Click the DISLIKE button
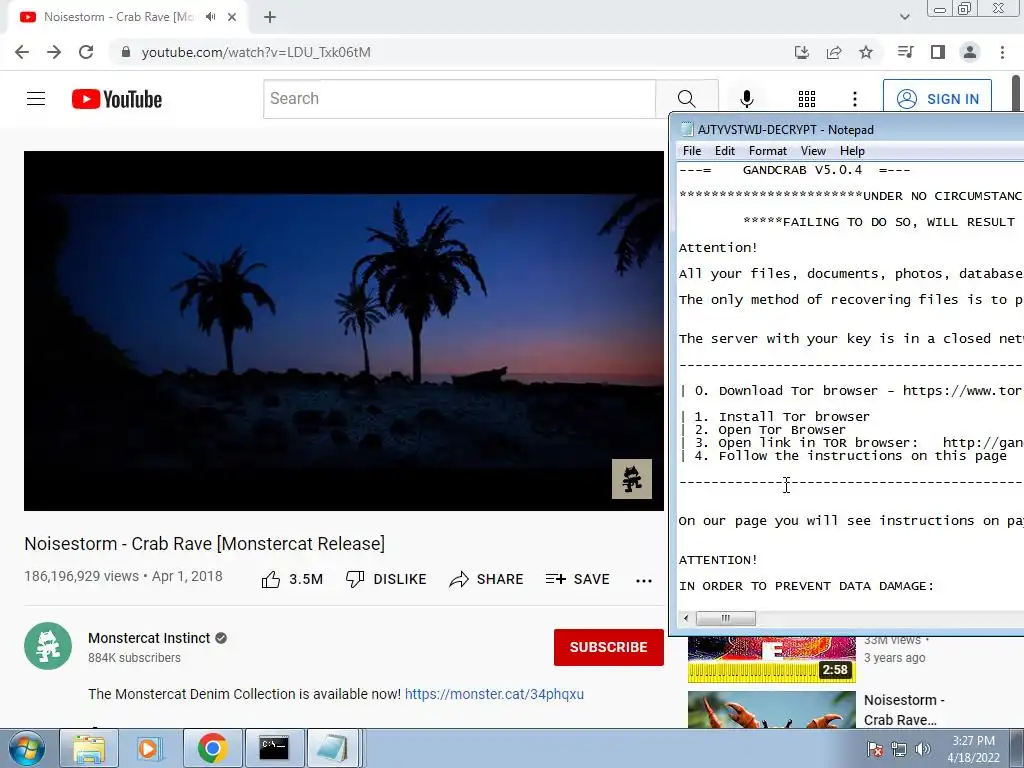Image resolution: width=1024 pixels, height=768 pixels. 386,579
